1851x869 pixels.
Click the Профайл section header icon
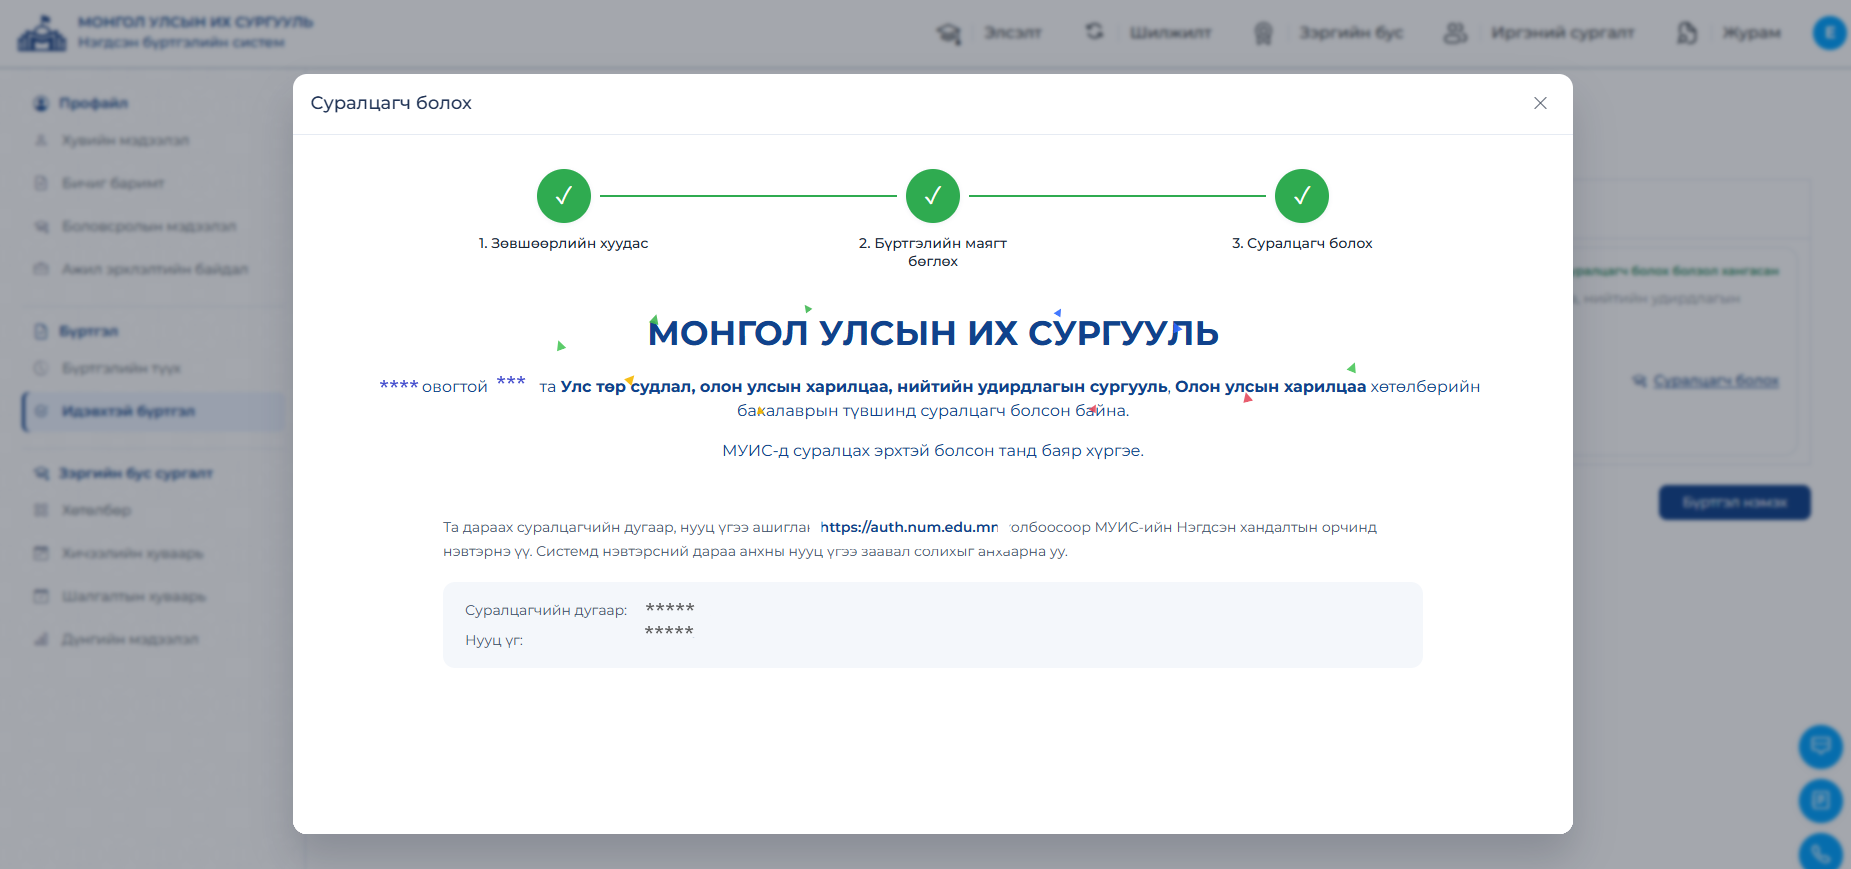pyautogui.click(x=41, y=103)
